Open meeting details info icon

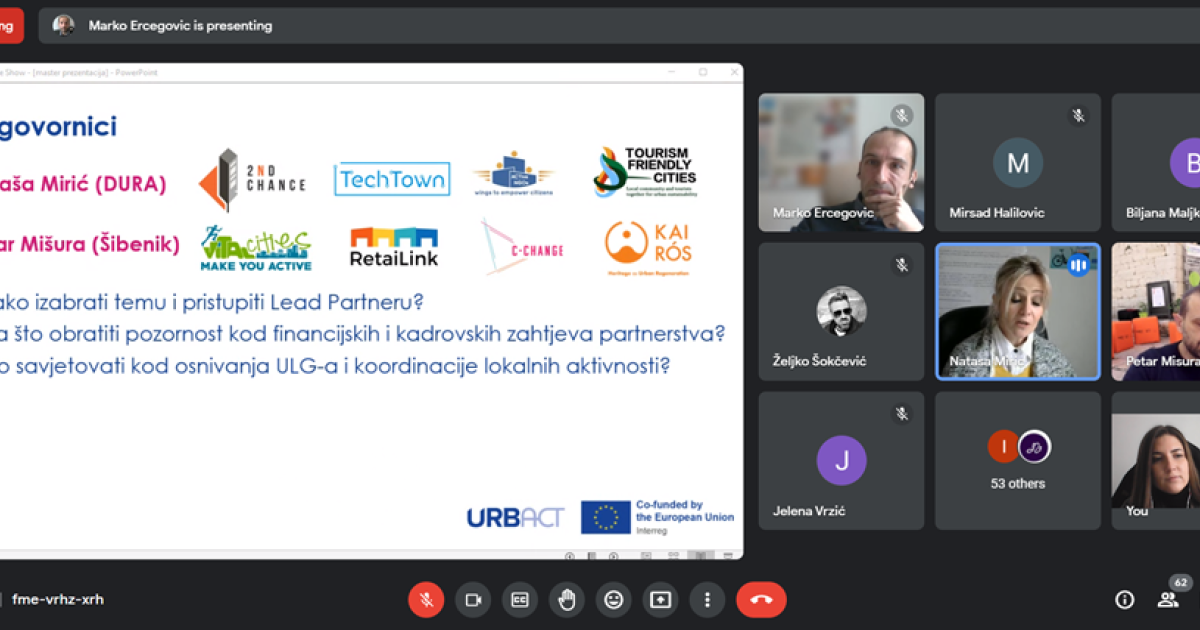click(1125, 599)
